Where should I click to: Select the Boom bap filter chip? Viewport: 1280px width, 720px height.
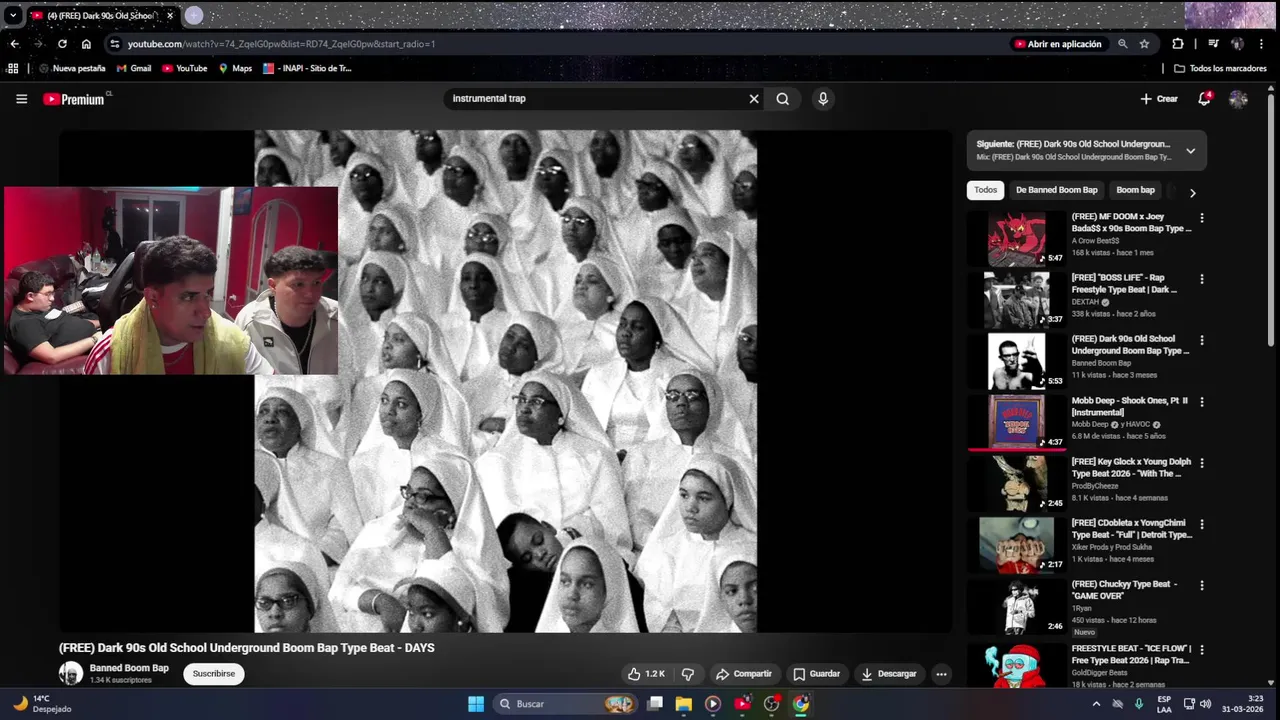(1135, 190)
